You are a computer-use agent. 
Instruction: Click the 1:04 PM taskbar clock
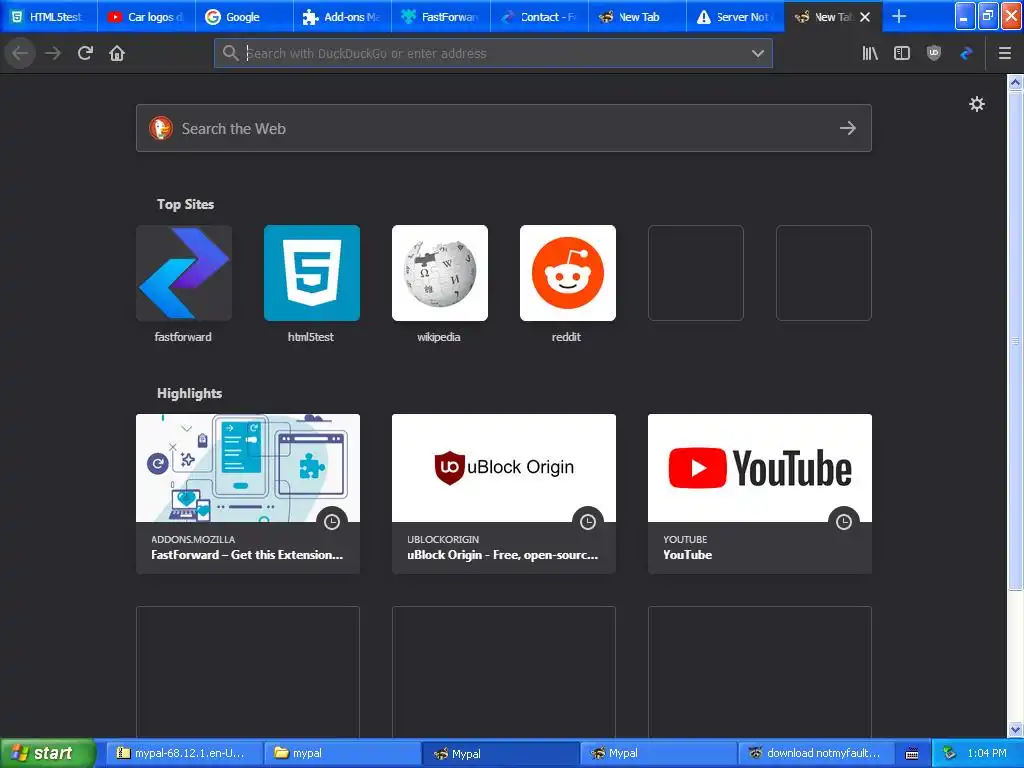987,753
